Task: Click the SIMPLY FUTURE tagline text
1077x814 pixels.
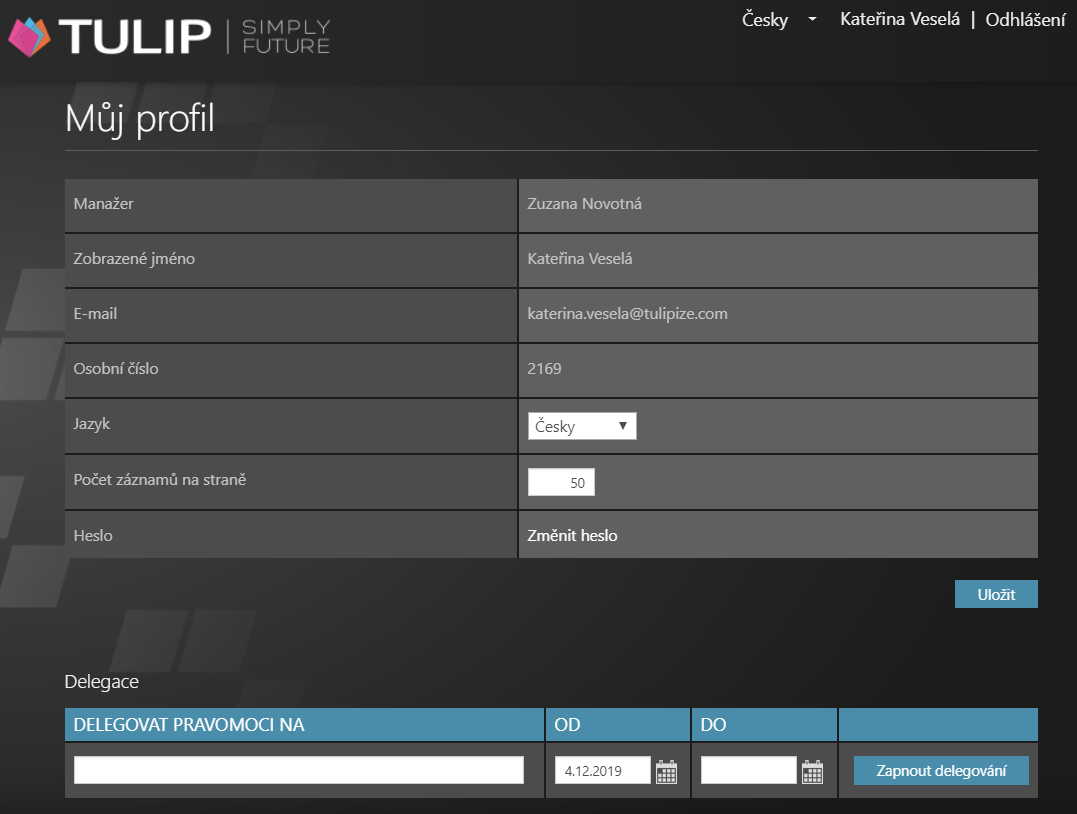Action: pos(286,36)
